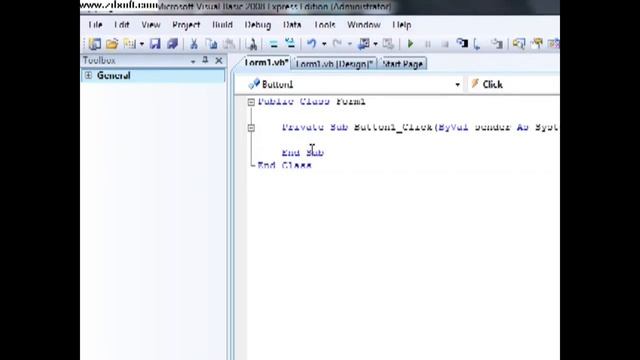
Task: Select the General toolbox category label
Action: click(x=113, y=76)
